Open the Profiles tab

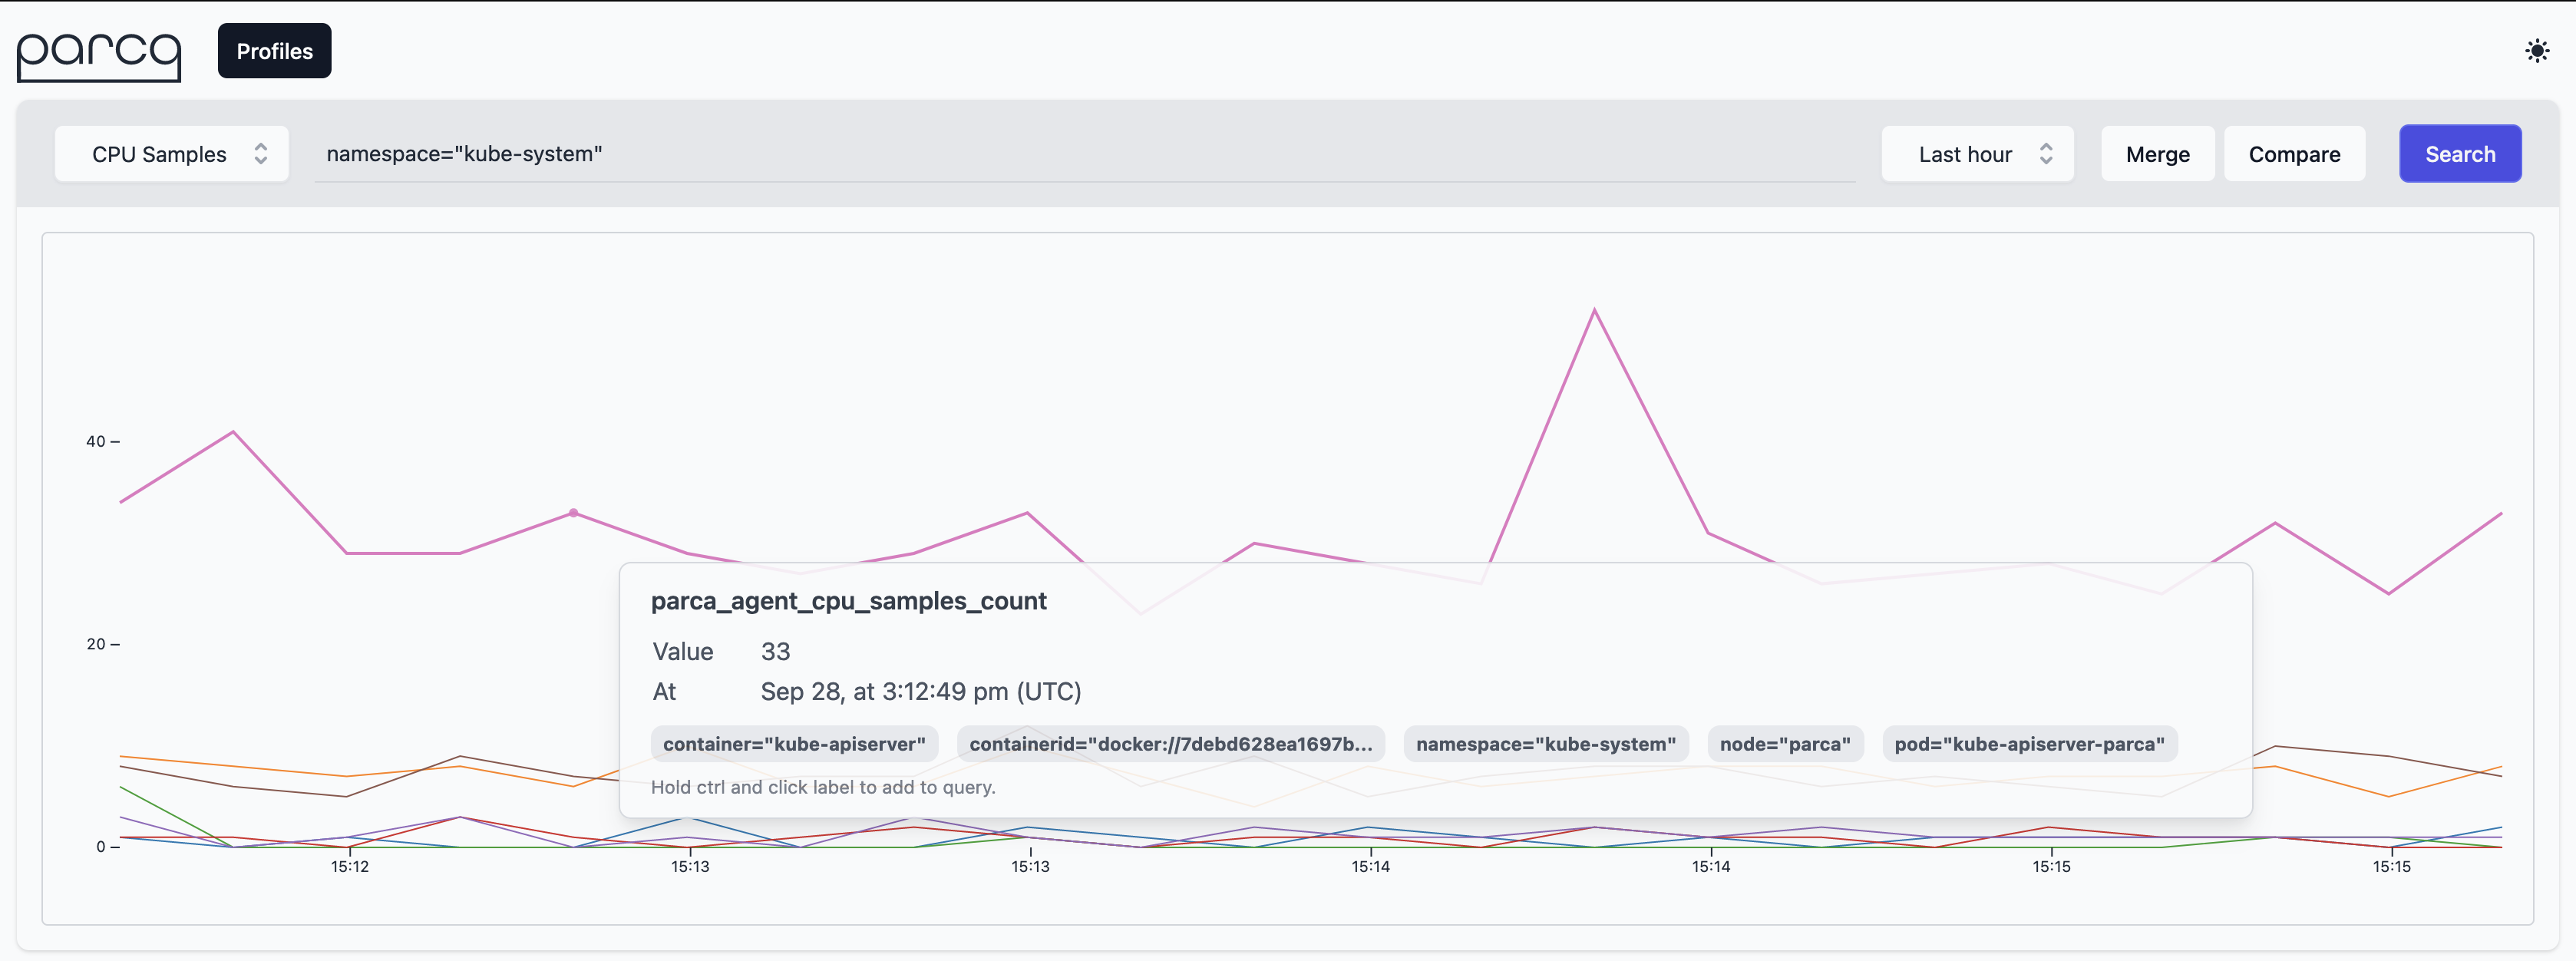pos(274,51)
